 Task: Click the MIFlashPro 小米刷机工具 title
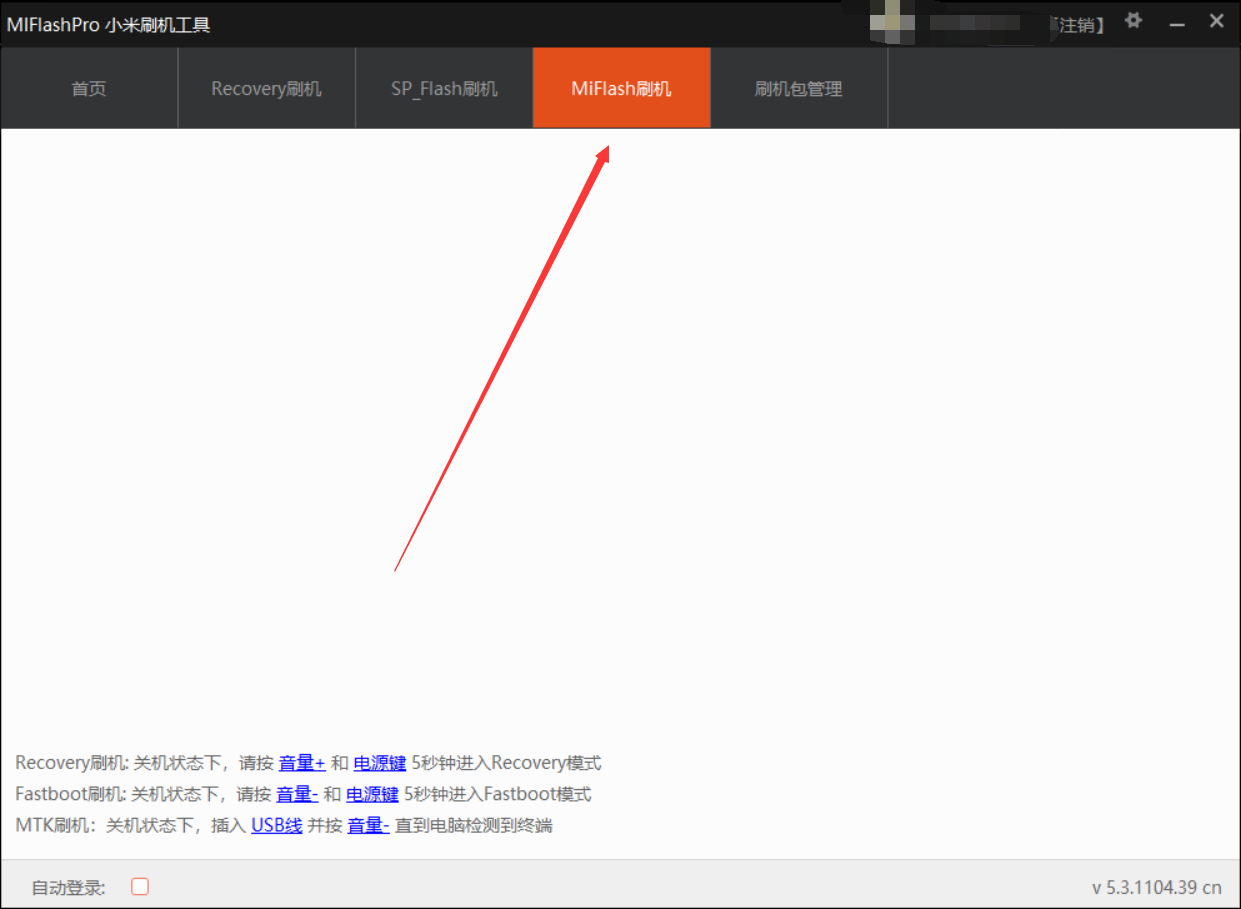click(x=109, y=25)
